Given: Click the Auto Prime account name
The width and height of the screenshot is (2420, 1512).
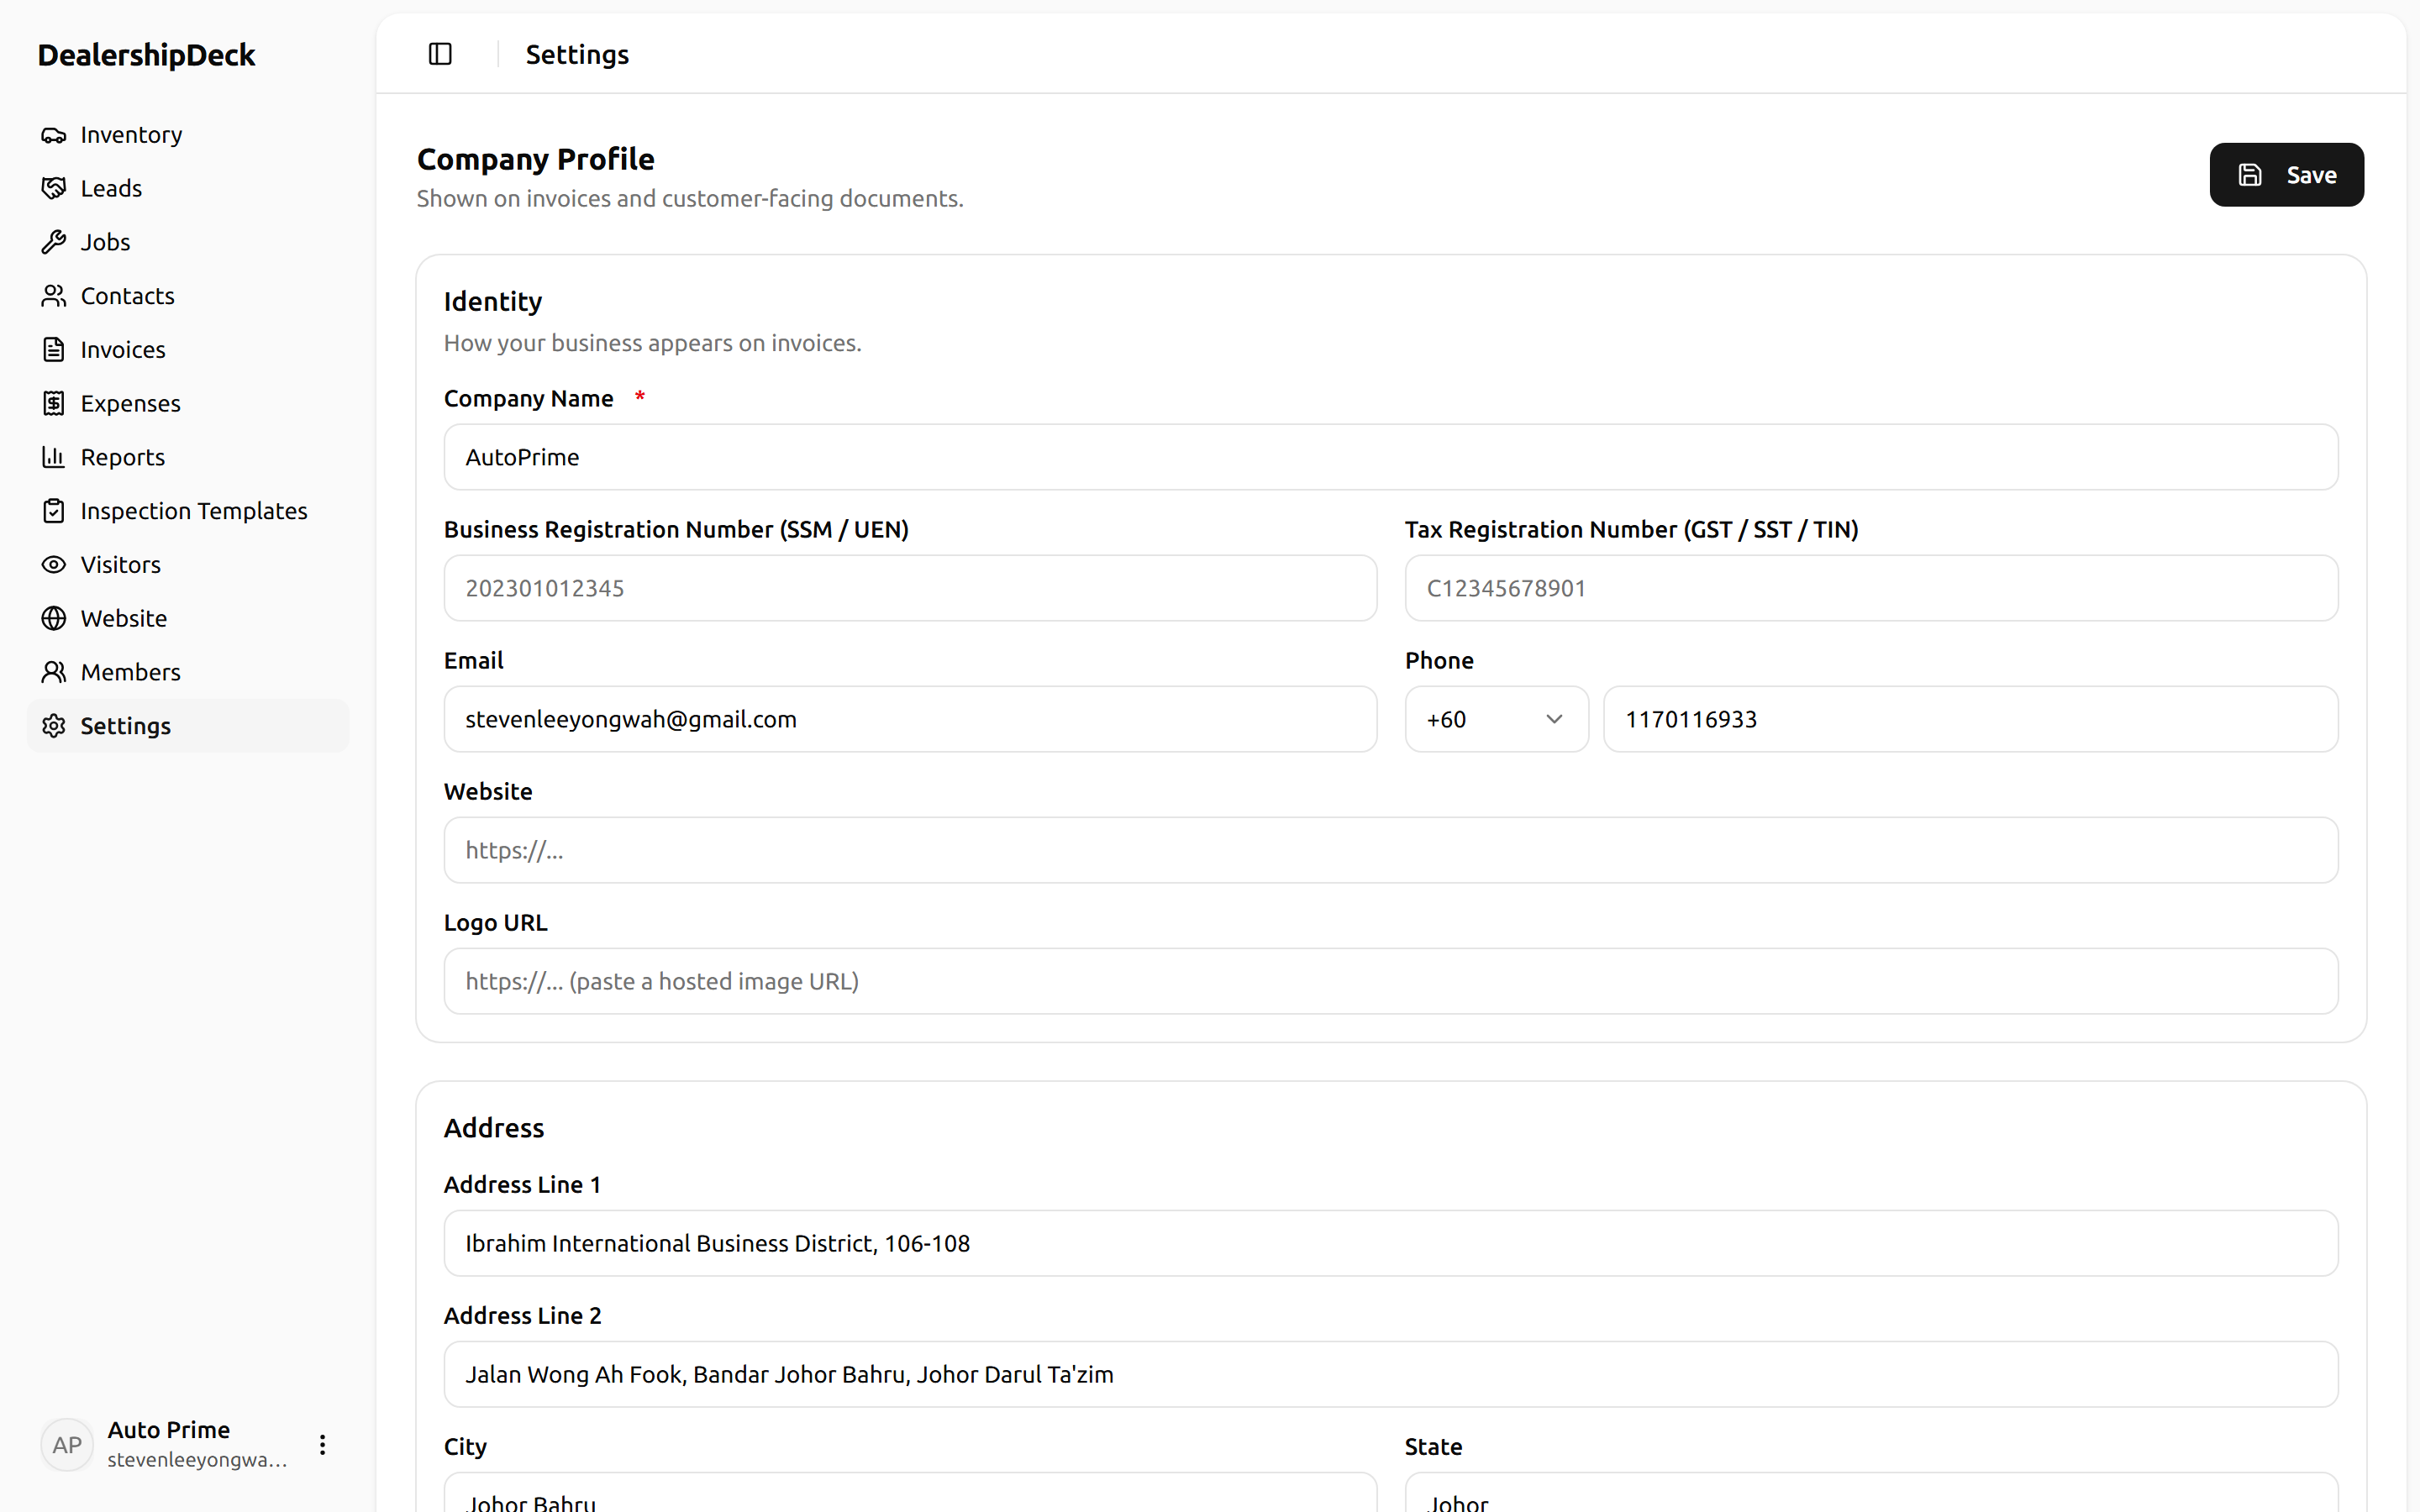Looking at the screenshot, I should (169, 1430).
